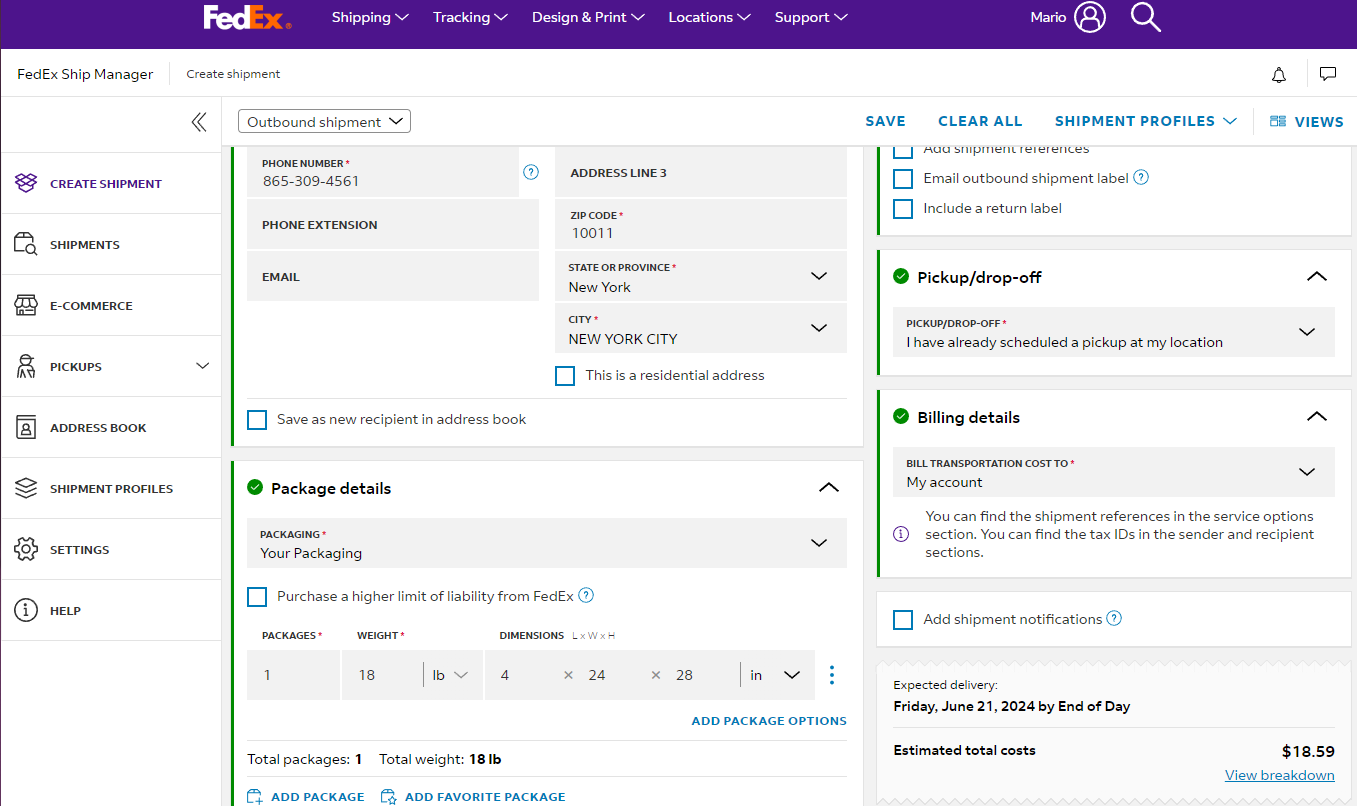Enable Email outbound shipment label checkbox
The image size is (1357, 806).
pos(903,179)
